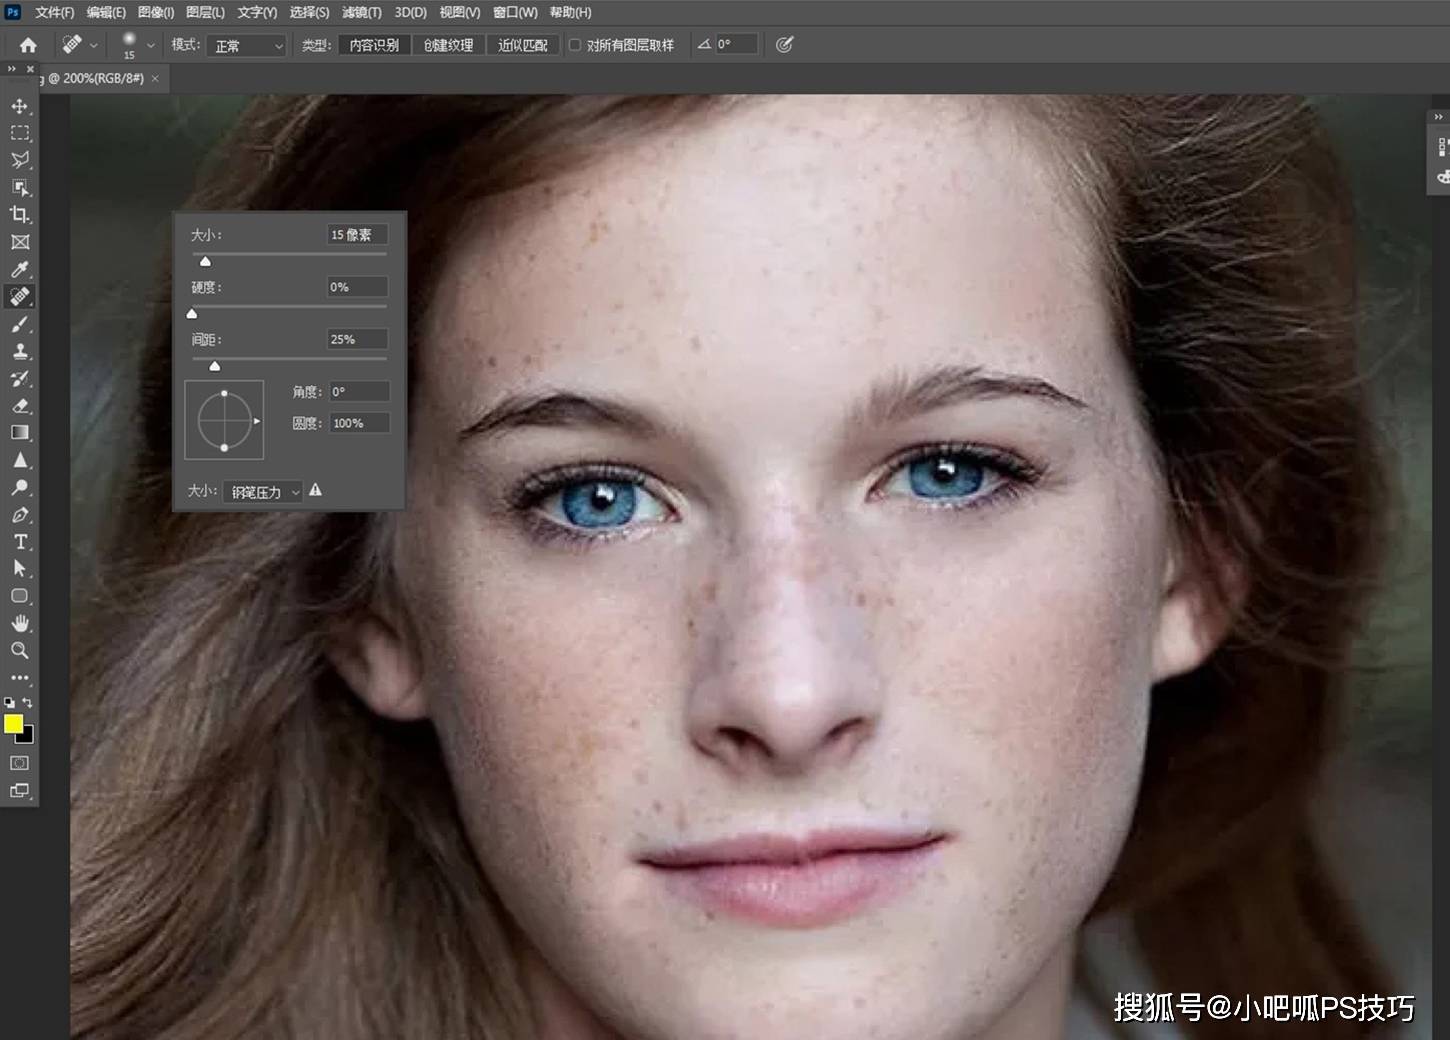Open the 模式 正常 dropdown
This screenshot has height=1040, width=1450.
pos(247,46)
